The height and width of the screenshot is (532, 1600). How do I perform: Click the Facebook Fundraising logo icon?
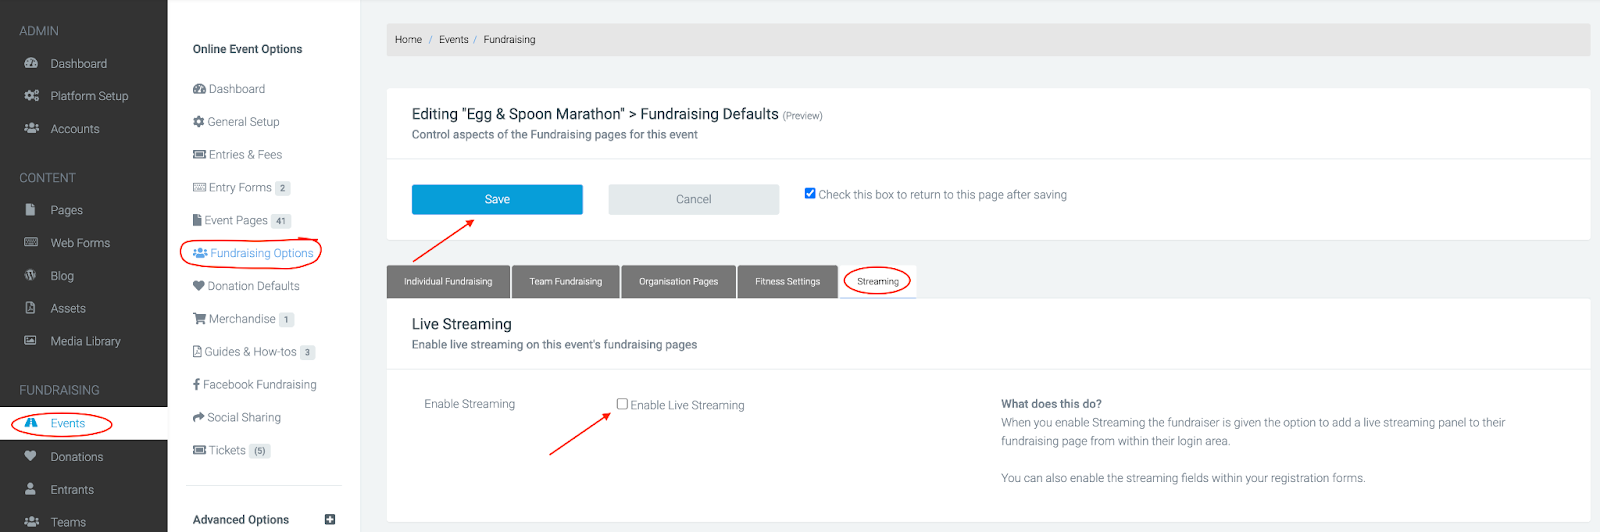pyautogui.click(x=196, y=384)
